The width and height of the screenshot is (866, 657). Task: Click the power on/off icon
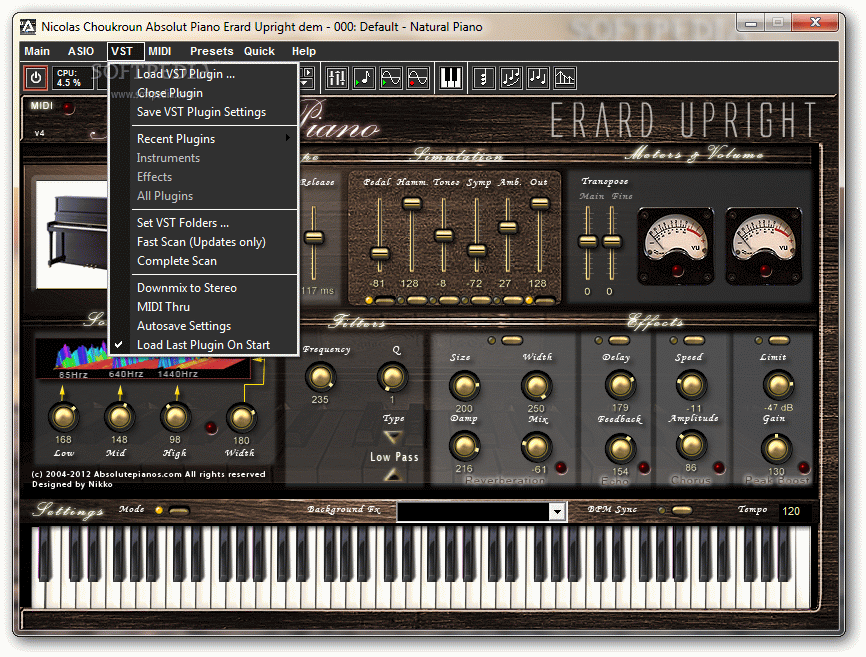36,78
